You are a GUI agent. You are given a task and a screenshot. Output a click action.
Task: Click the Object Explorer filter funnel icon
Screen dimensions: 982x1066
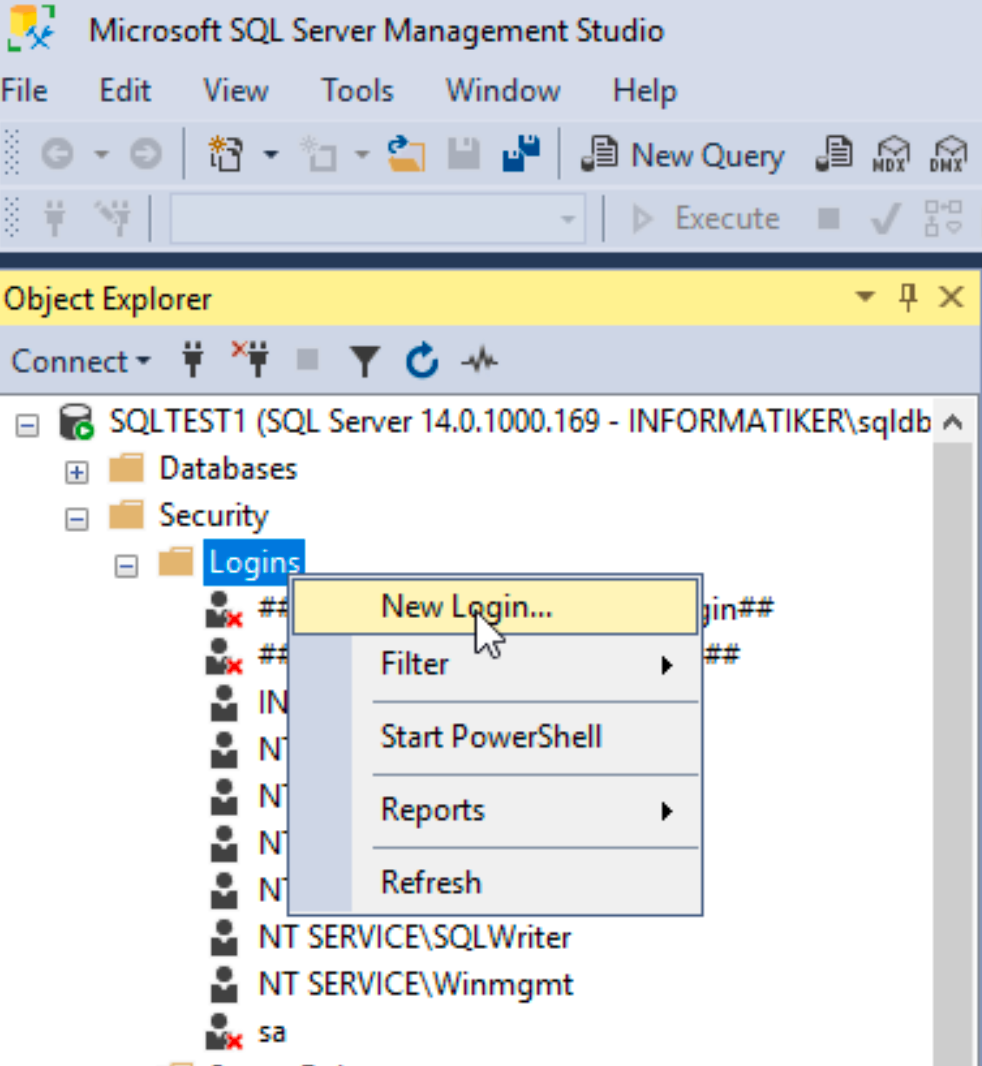365,361
